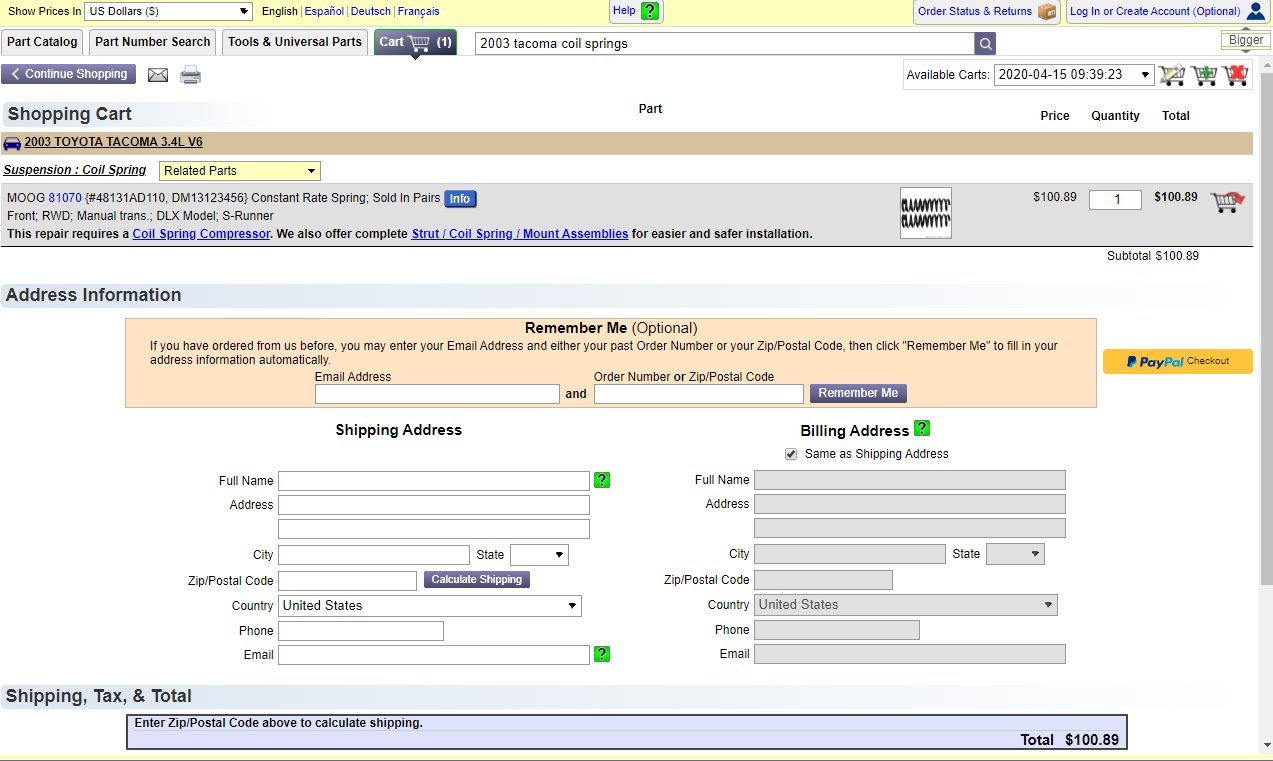Viewport: 1273px width, 761px height.
Task: Click the parts search input field
Action: 725,44
